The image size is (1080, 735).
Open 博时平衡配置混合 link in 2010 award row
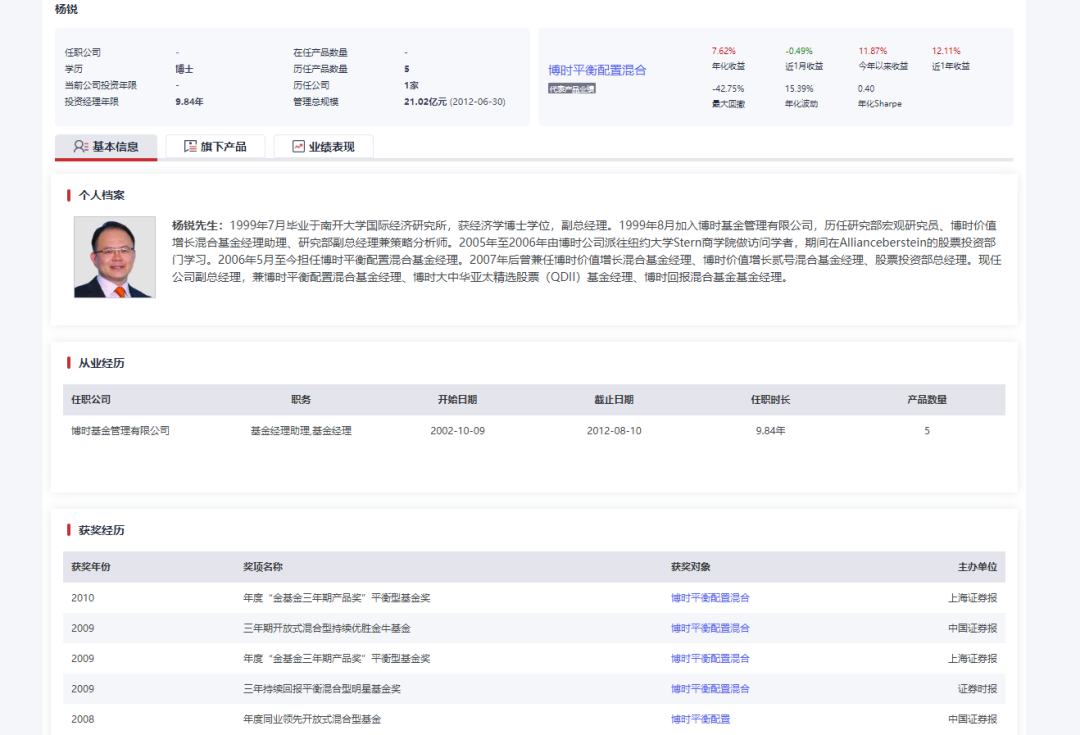(x=710, y=598)
